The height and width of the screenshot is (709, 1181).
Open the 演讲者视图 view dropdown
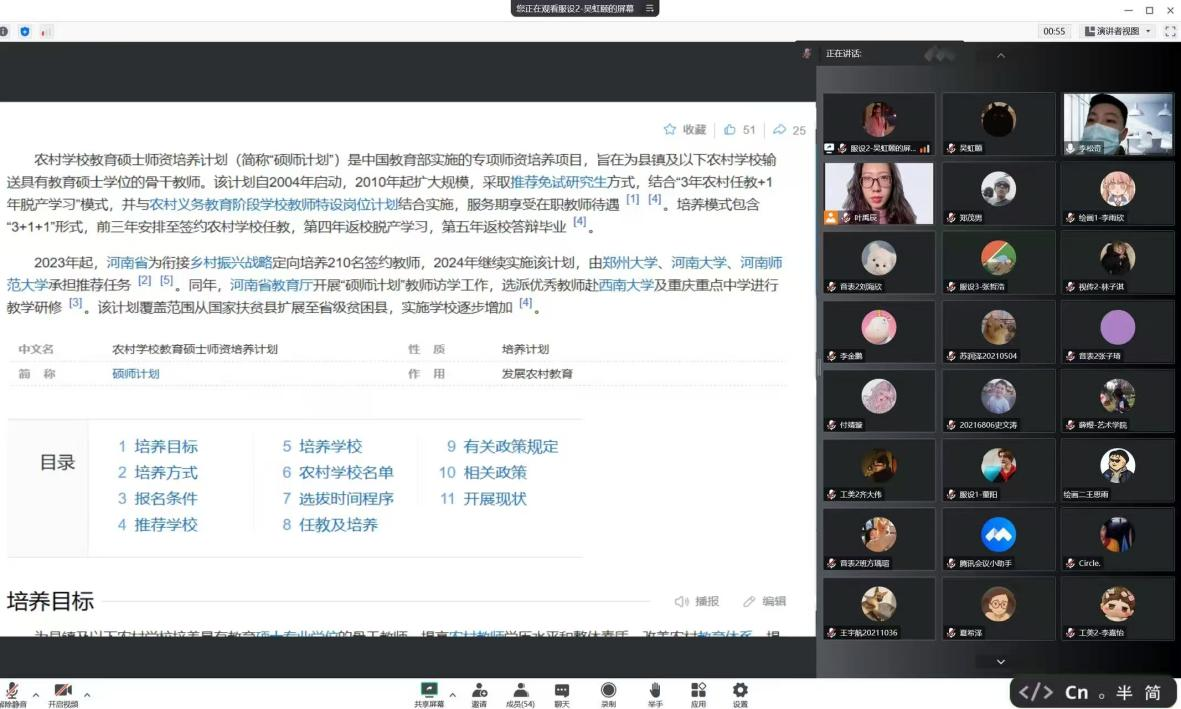coord(1119,31)
